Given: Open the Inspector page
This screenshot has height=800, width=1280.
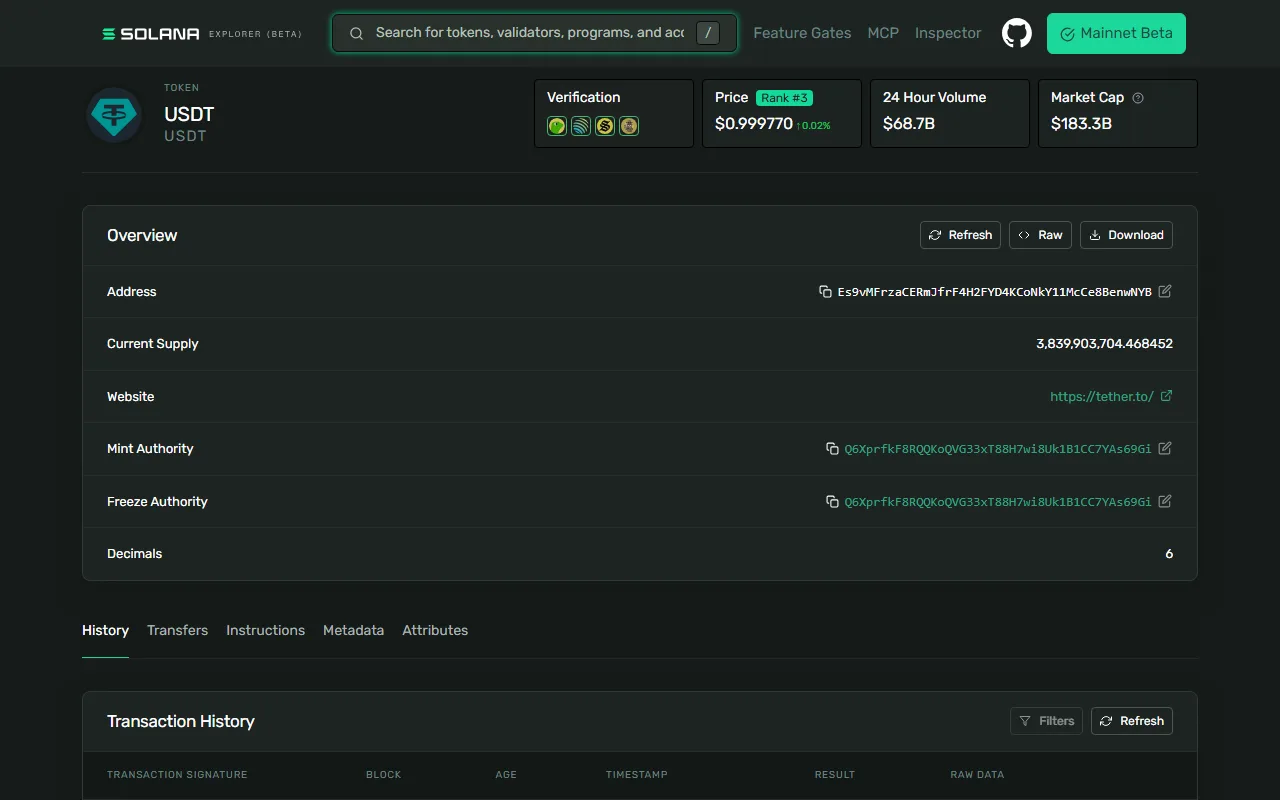Looking at the screenshot, I should pyautogui.click(x=948, y=33).
